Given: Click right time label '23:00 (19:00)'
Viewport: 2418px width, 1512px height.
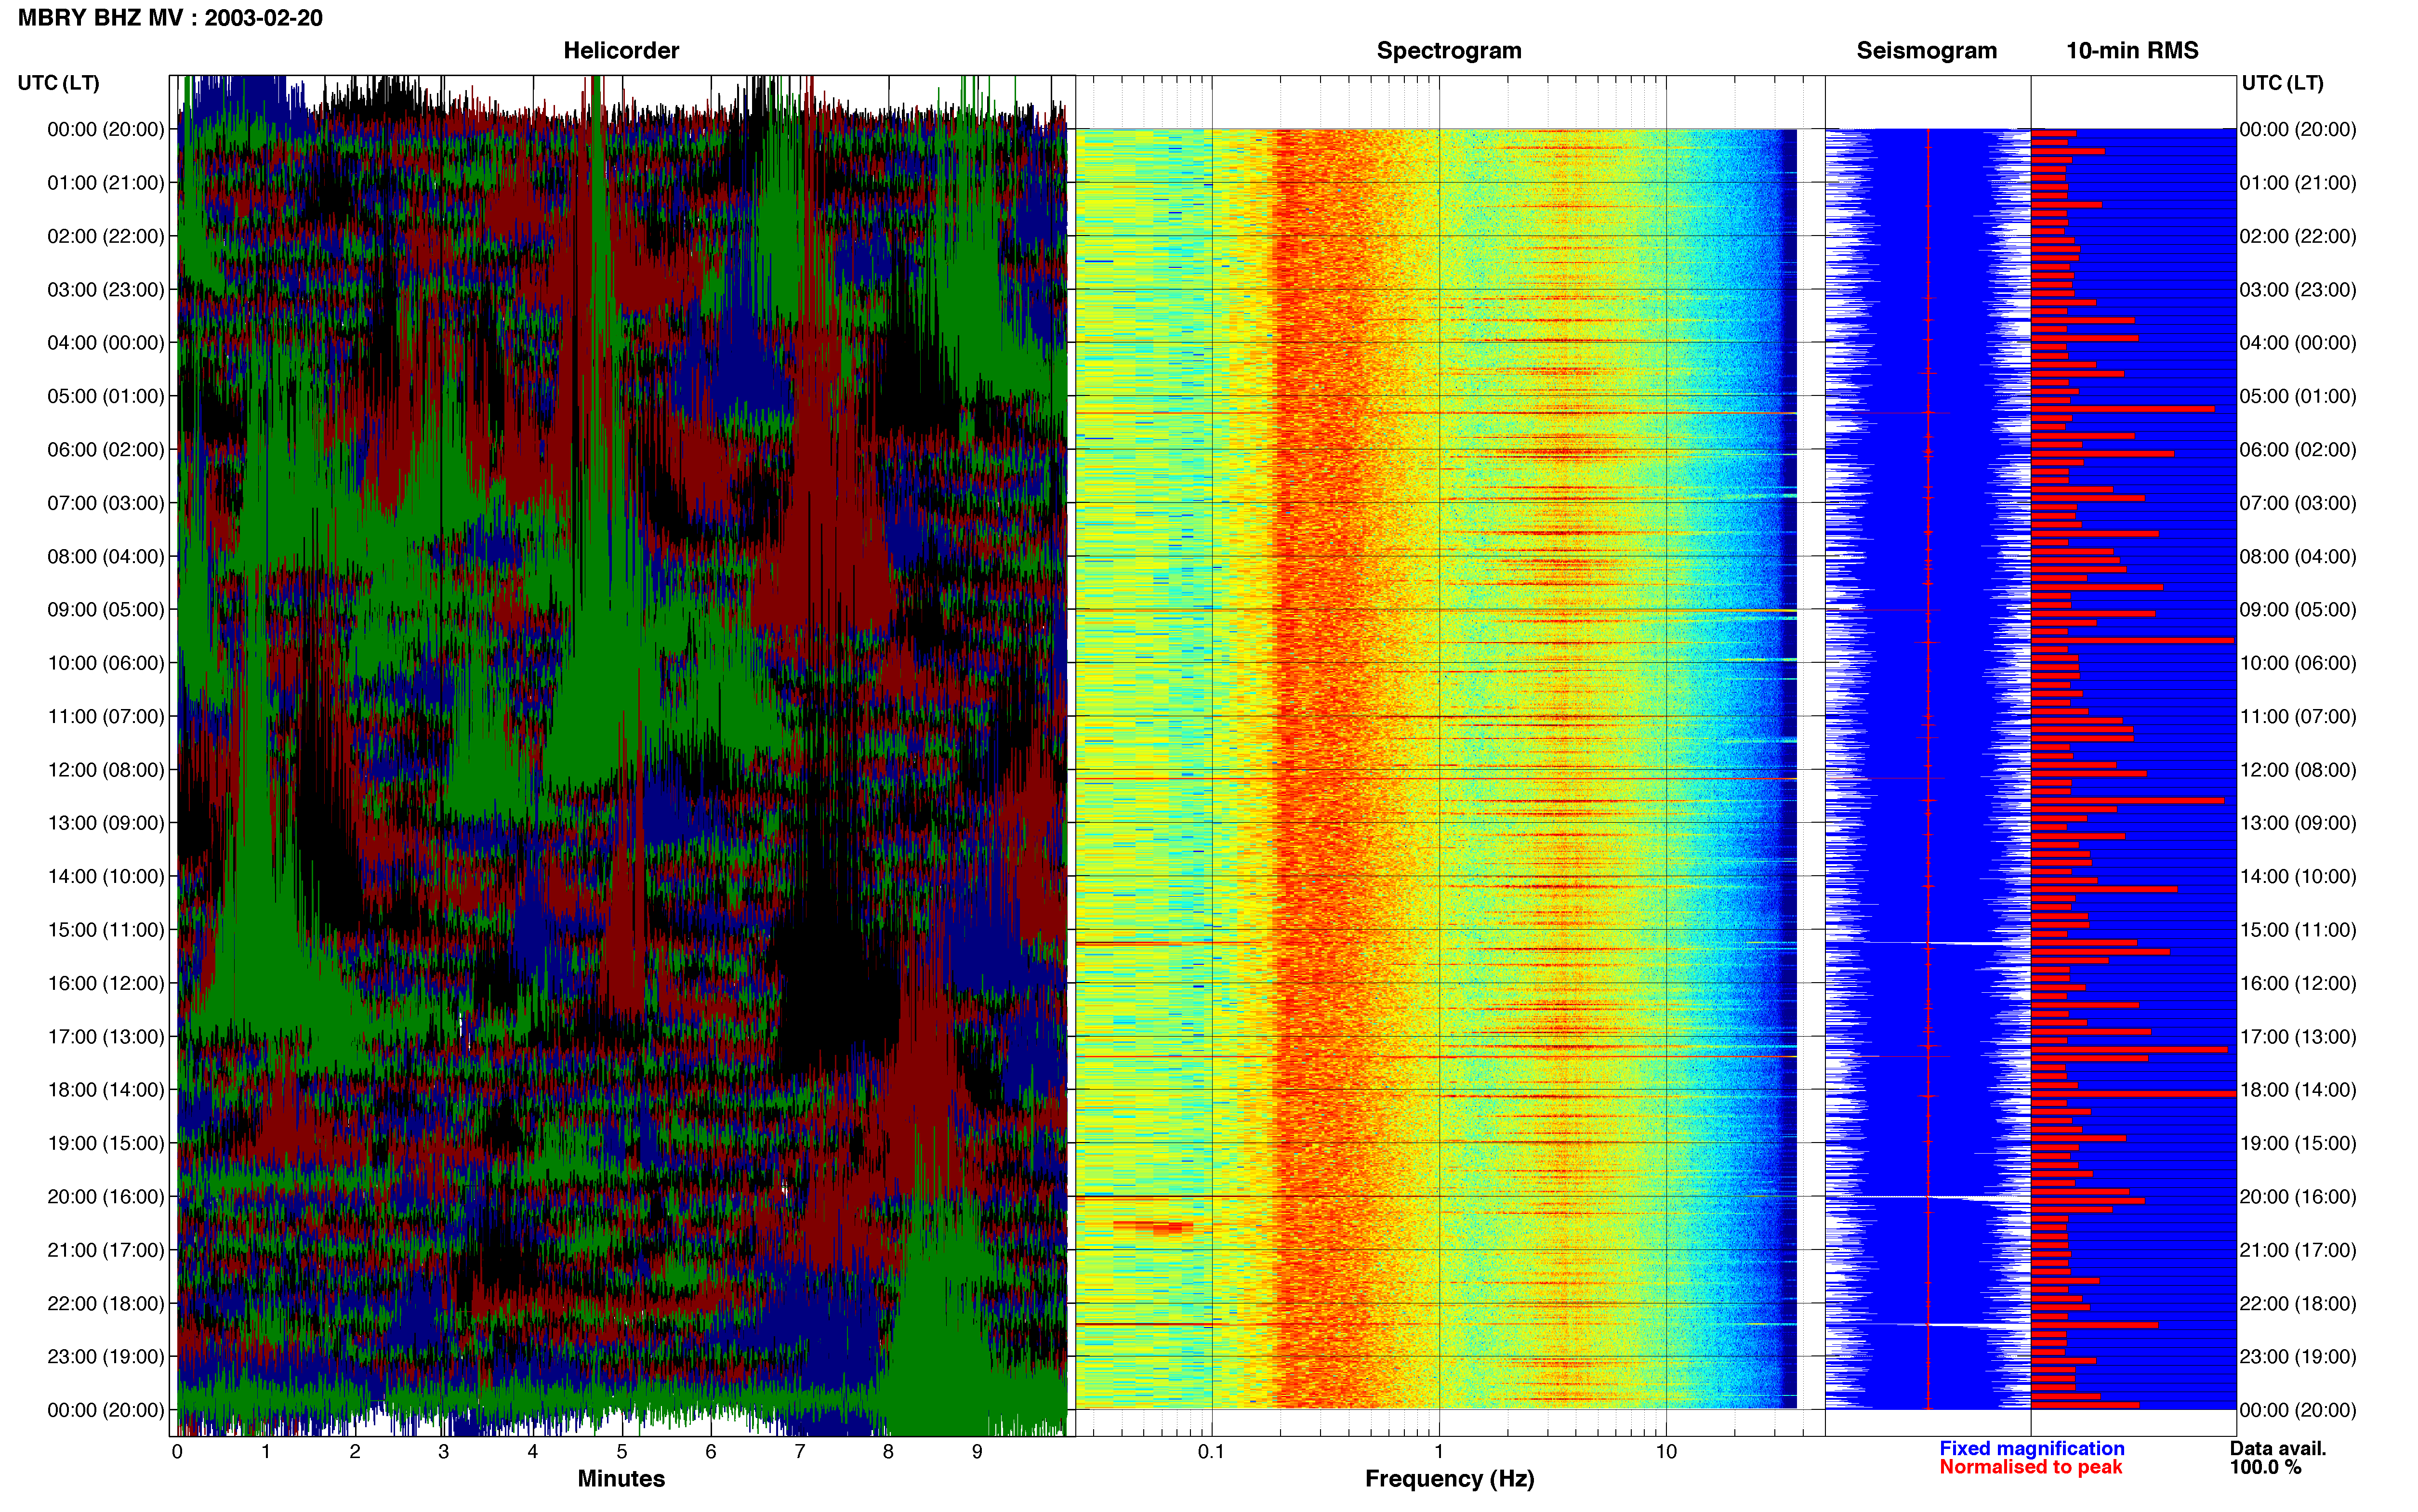Looking at the screenshot, I should click(2298, 1357).
